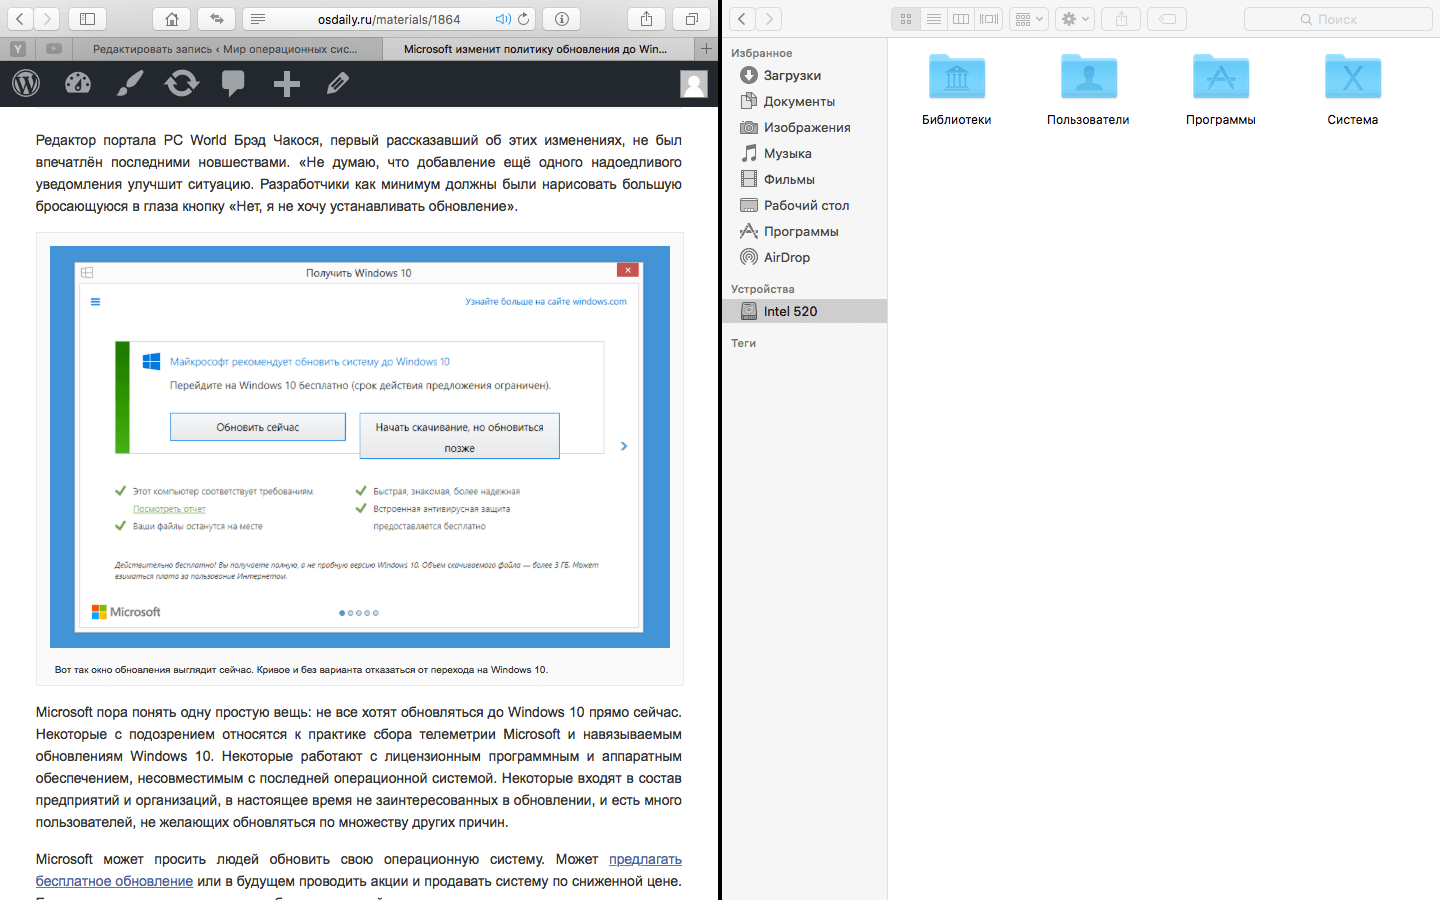Screen dimensions: 1440x900
Task: Go to next slide arrow in Windows 10 dialog image
Action: (x=624, y=446)
